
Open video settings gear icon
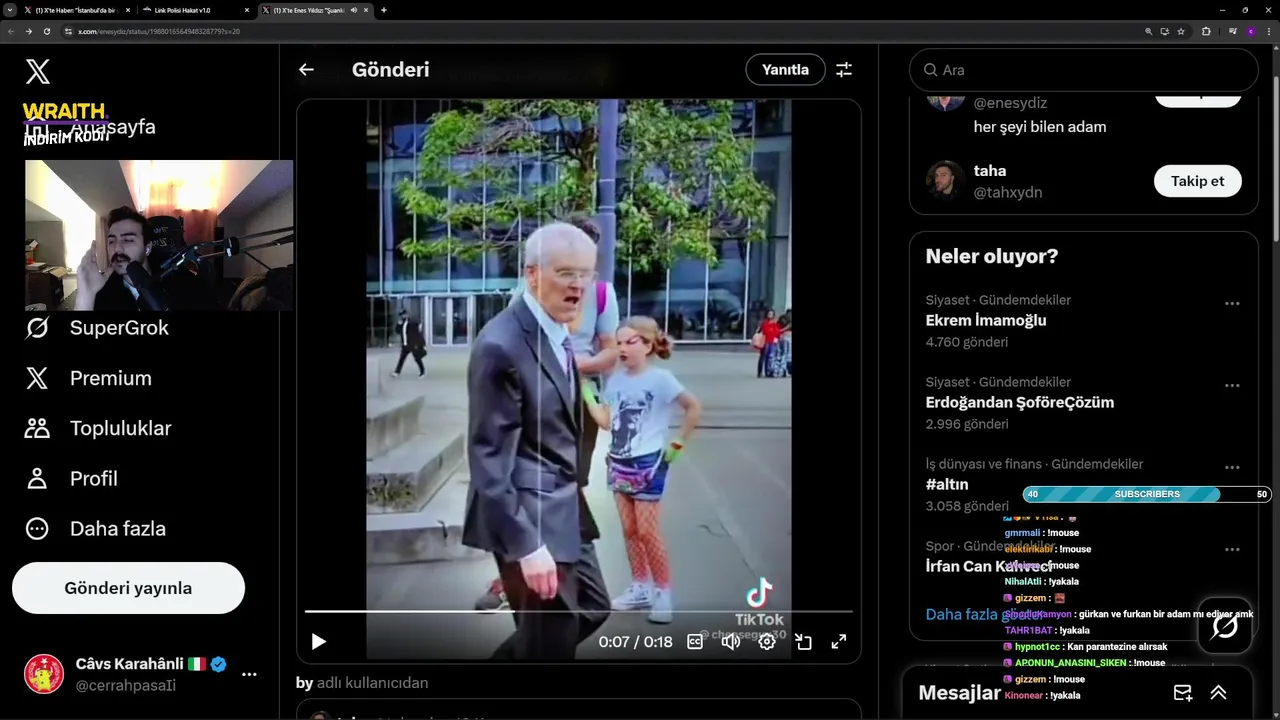pyautogui.click(x=767, y=642)
